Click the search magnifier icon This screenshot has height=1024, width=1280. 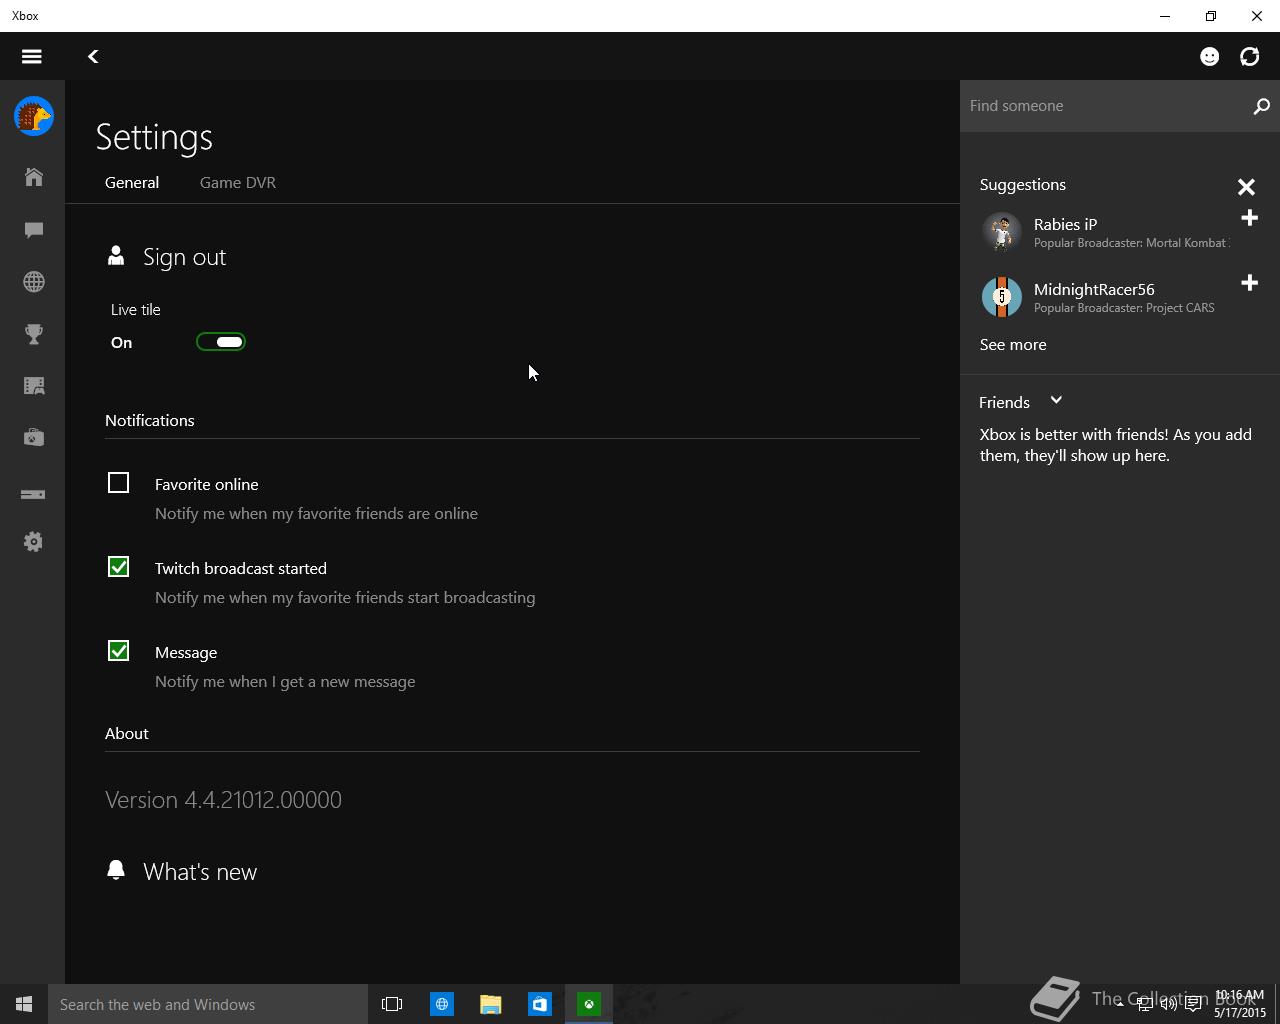pos(1261,106)
